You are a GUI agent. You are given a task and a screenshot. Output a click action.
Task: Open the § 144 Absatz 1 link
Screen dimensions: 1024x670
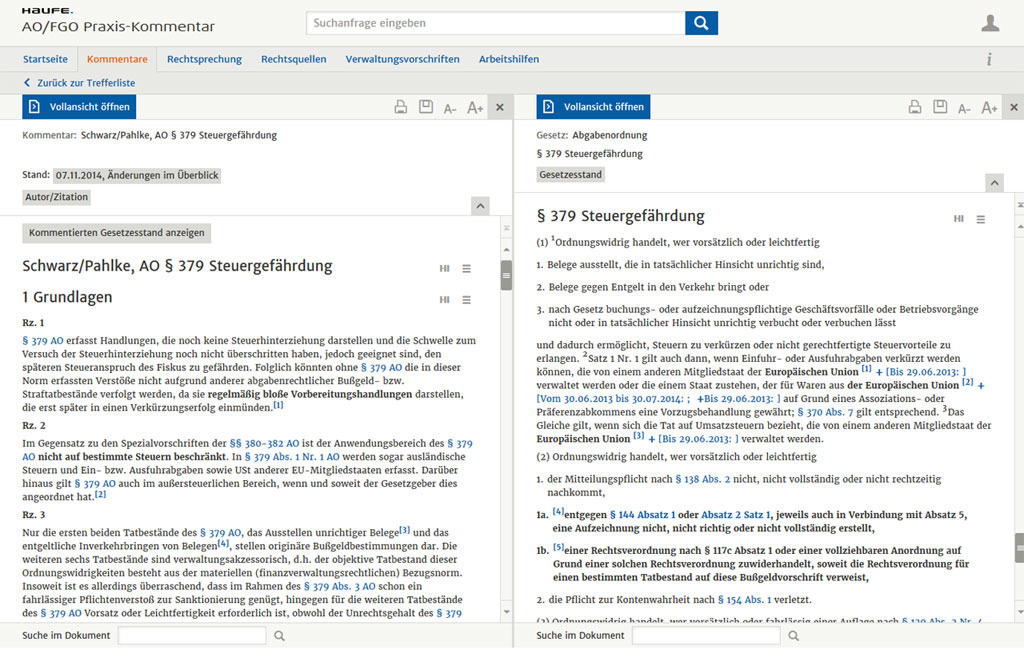click(642, 515)
